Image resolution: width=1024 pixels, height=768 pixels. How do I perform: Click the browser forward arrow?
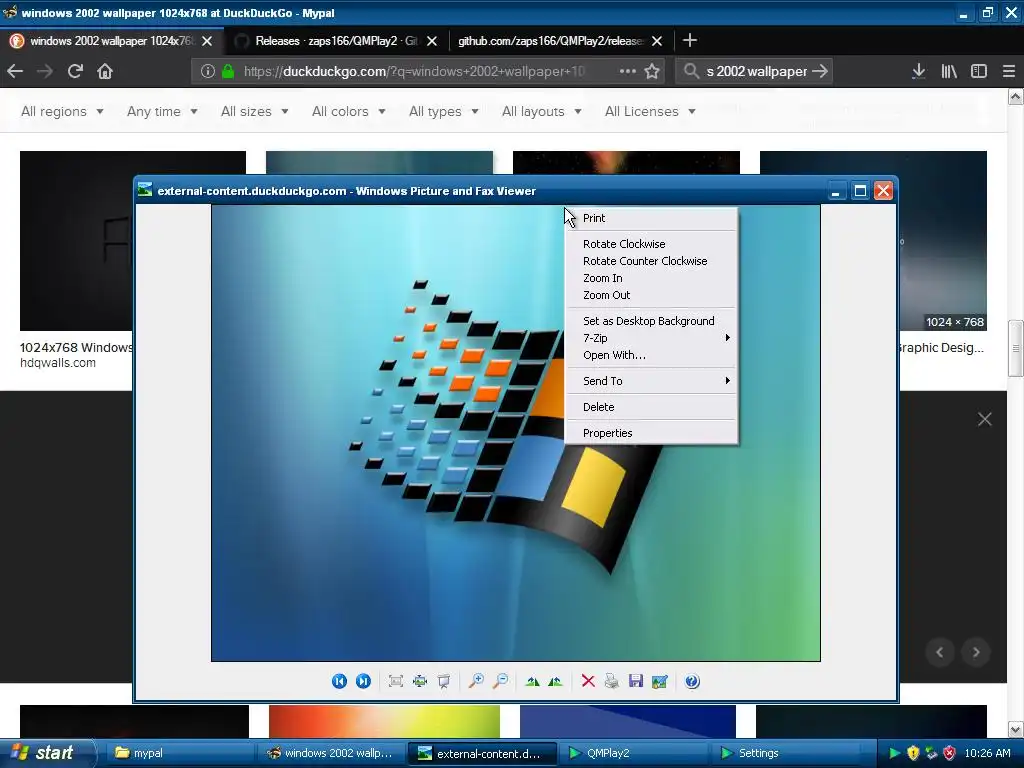pyautogui.click(x=44, y=71)
